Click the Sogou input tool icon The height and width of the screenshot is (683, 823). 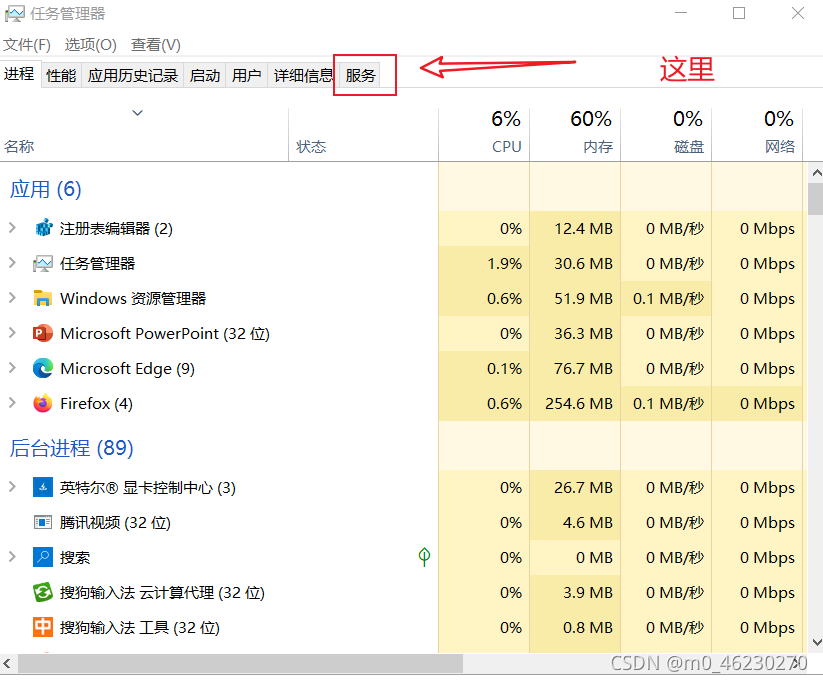43,627
